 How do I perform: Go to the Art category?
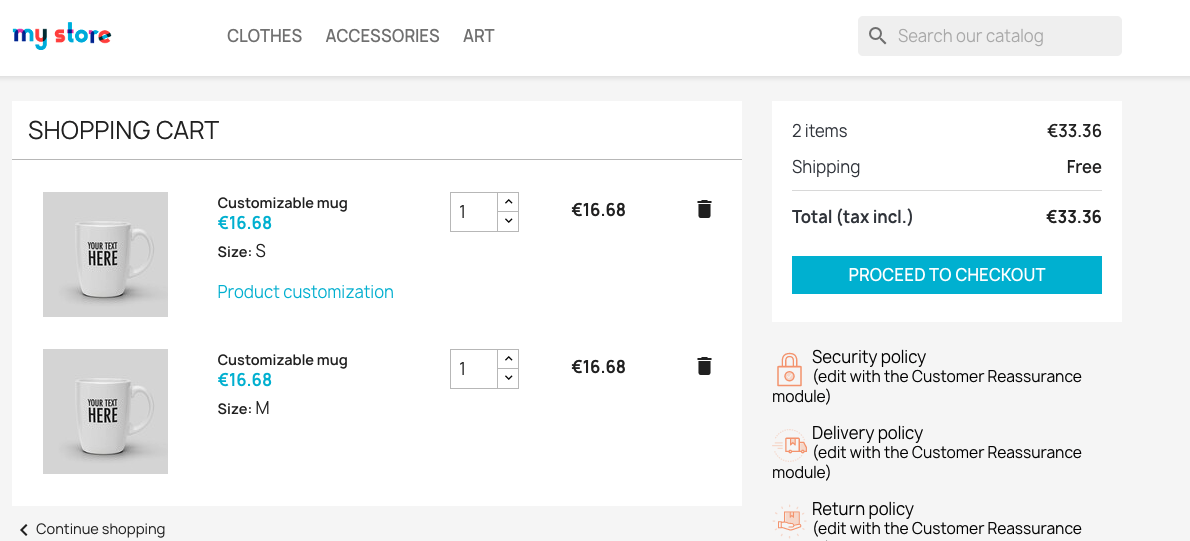tap(478, 36)
